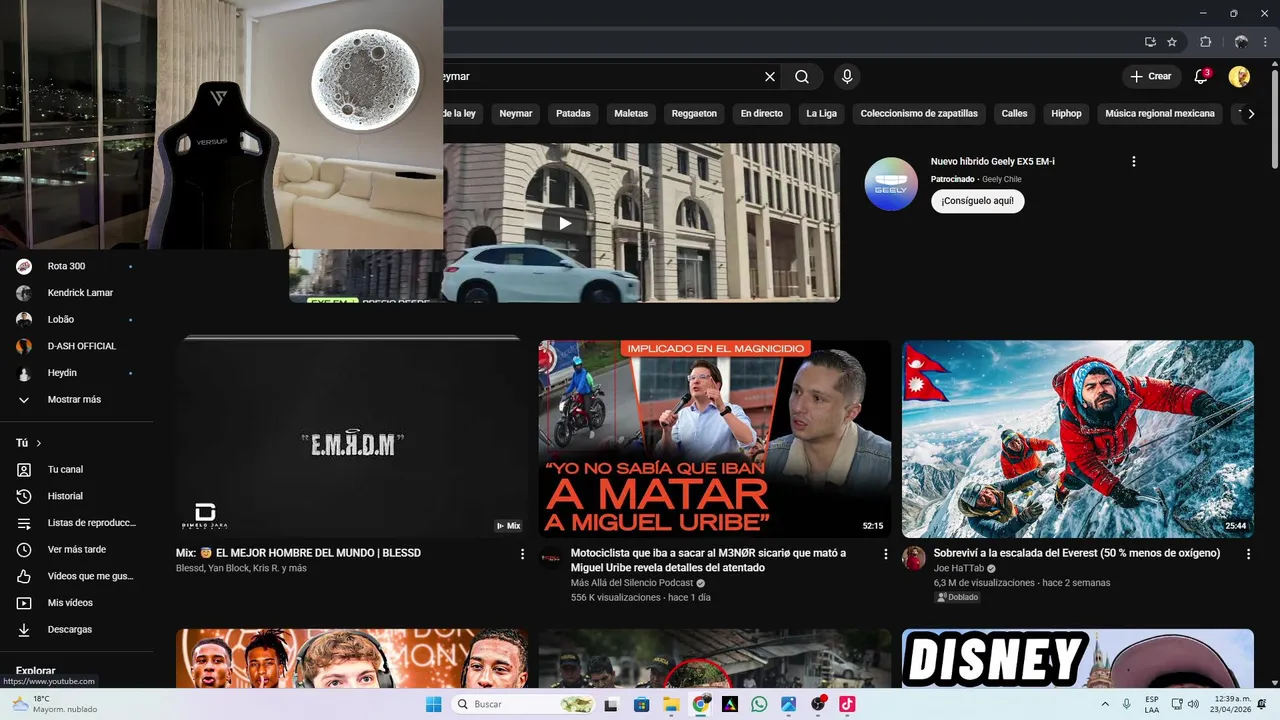This screenshot has height=720, width=1280.
Task: Bookmark this page with the star icon
Action: tap(1172, 42)
